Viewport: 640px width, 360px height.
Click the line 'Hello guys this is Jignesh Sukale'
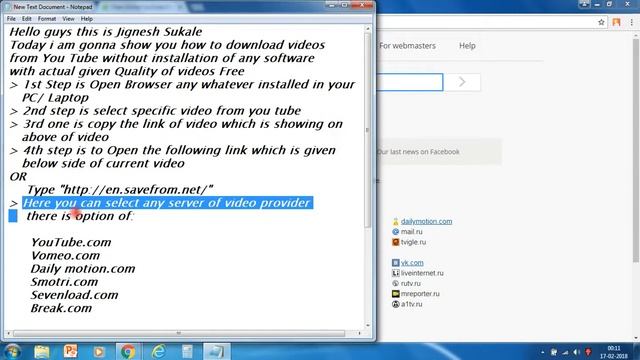106,31
